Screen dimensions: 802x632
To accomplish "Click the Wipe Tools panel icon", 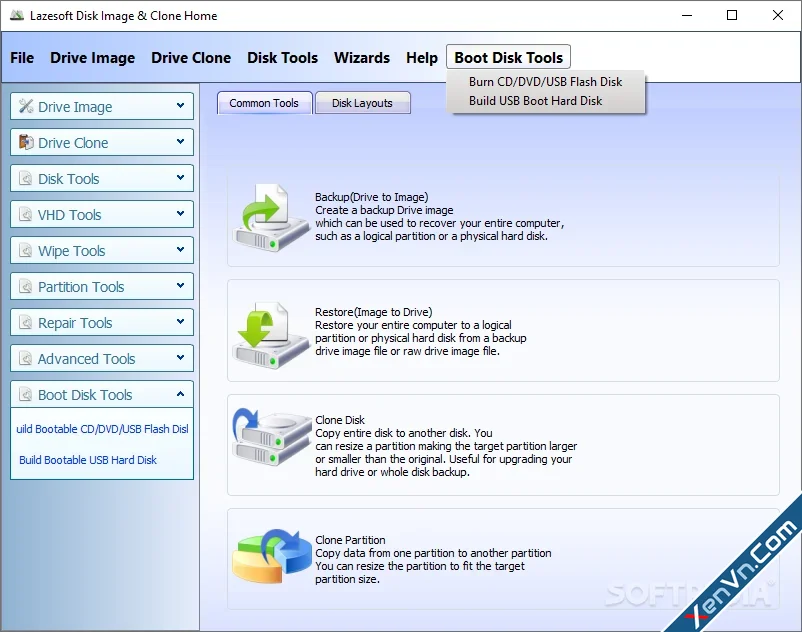I will [26, 251].
